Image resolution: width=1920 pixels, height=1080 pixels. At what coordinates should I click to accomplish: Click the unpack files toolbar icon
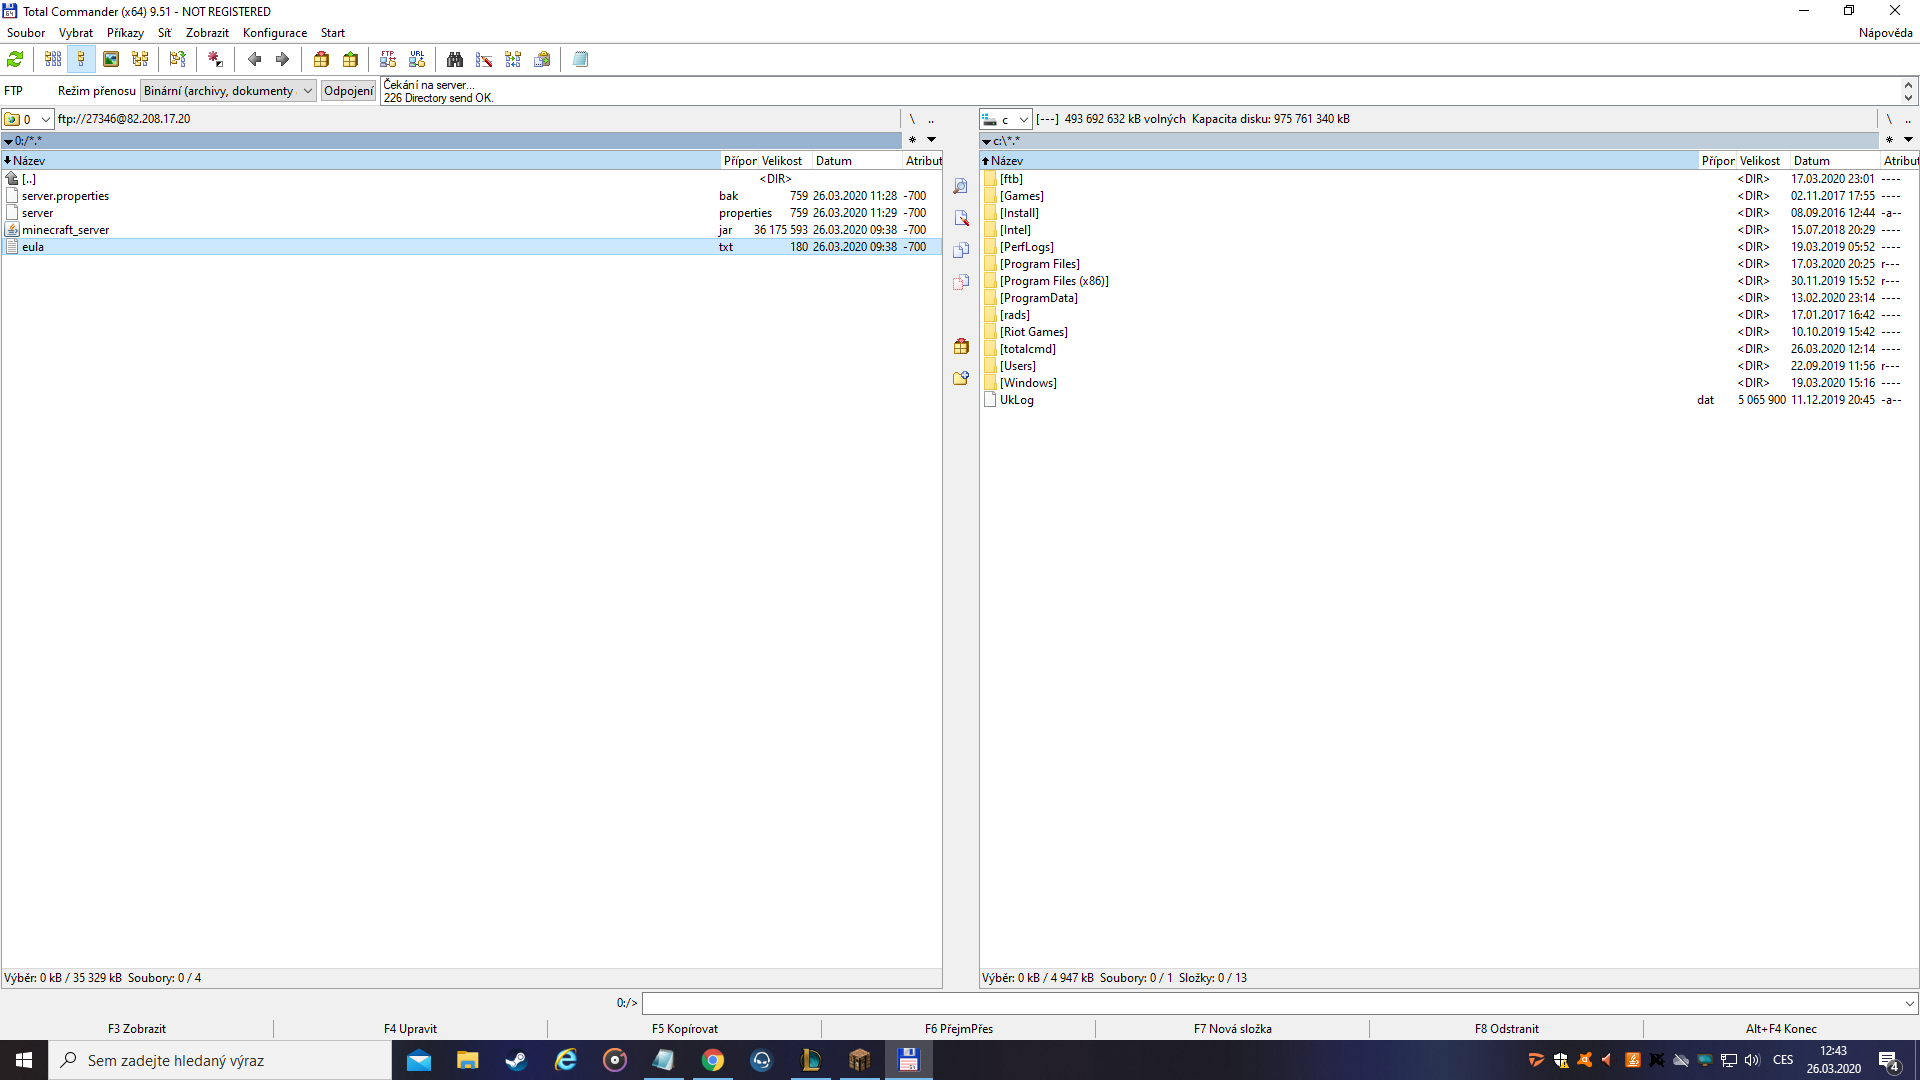[350, 59]
